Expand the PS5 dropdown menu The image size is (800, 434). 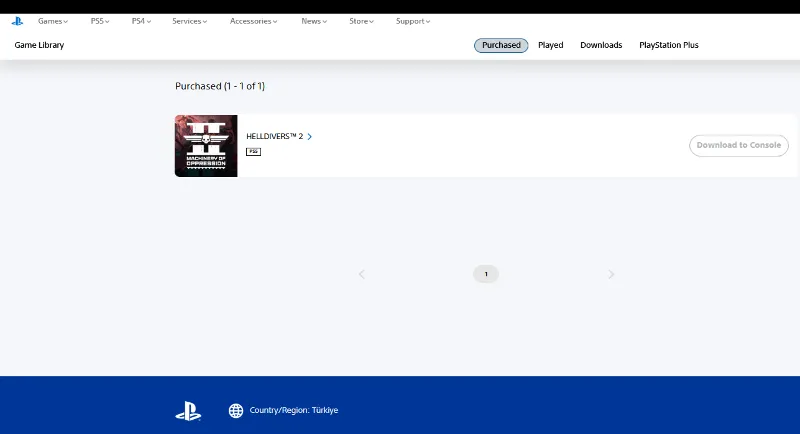pos(100,21)
